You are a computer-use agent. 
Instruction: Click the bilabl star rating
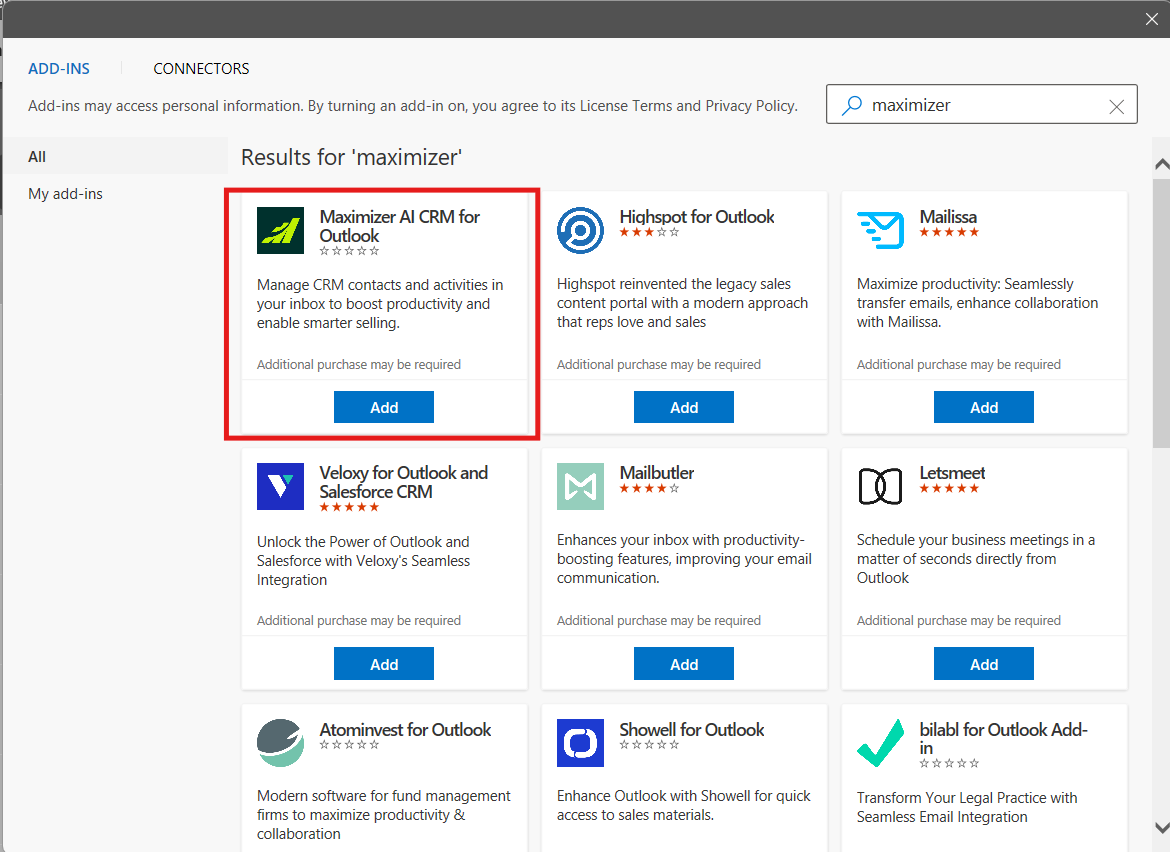(949, 763)
